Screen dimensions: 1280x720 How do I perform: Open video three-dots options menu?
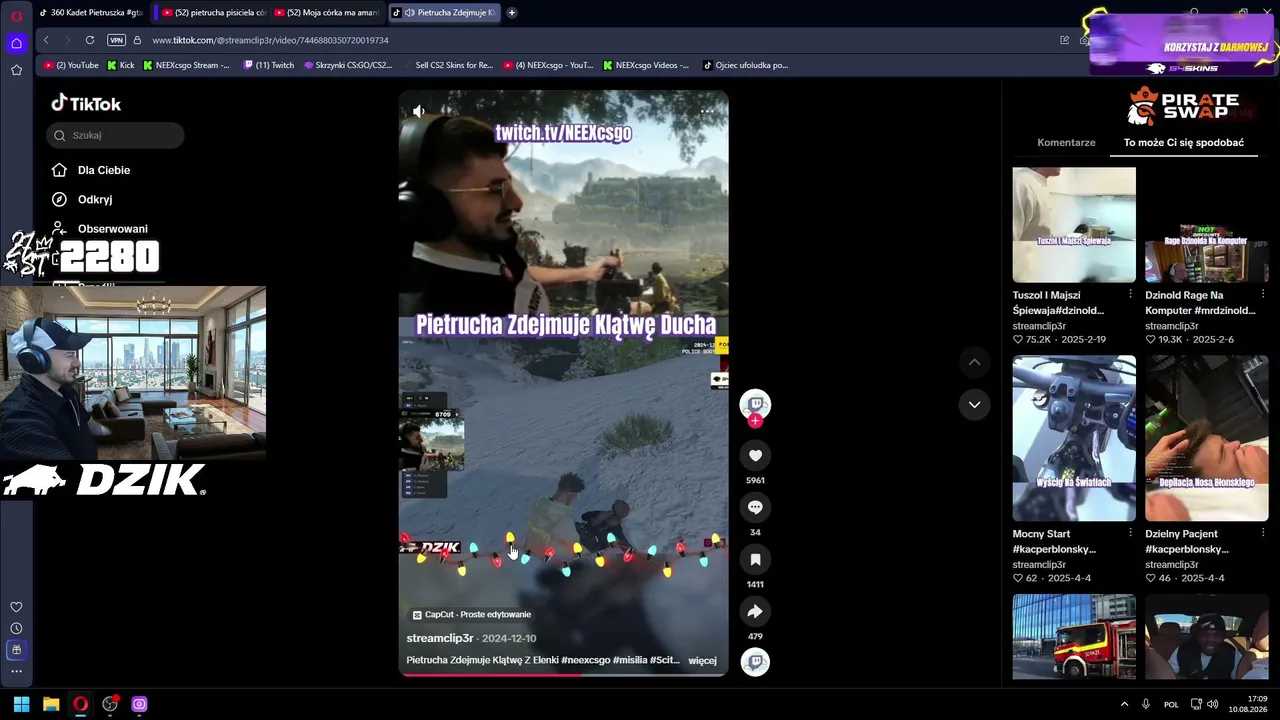point(707,111)
